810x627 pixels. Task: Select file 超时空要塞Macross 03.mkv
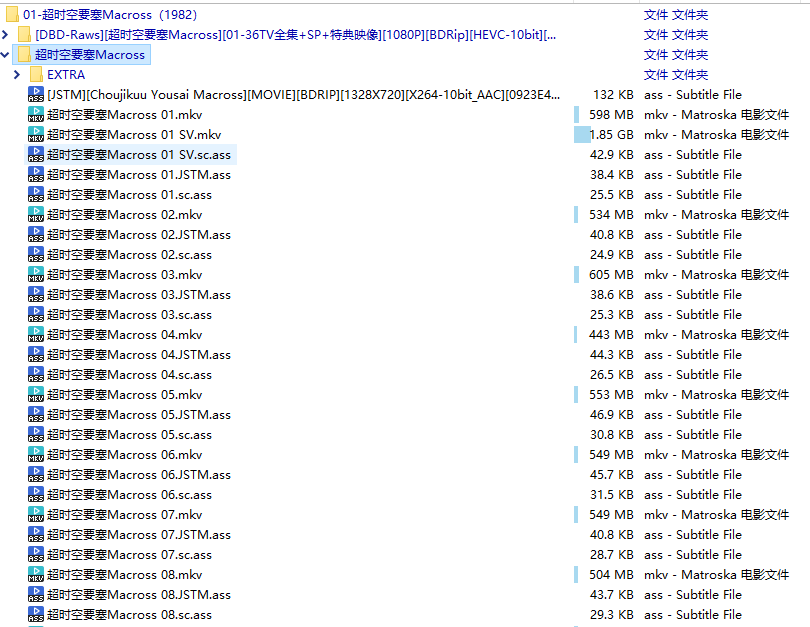tap(124, 275)
